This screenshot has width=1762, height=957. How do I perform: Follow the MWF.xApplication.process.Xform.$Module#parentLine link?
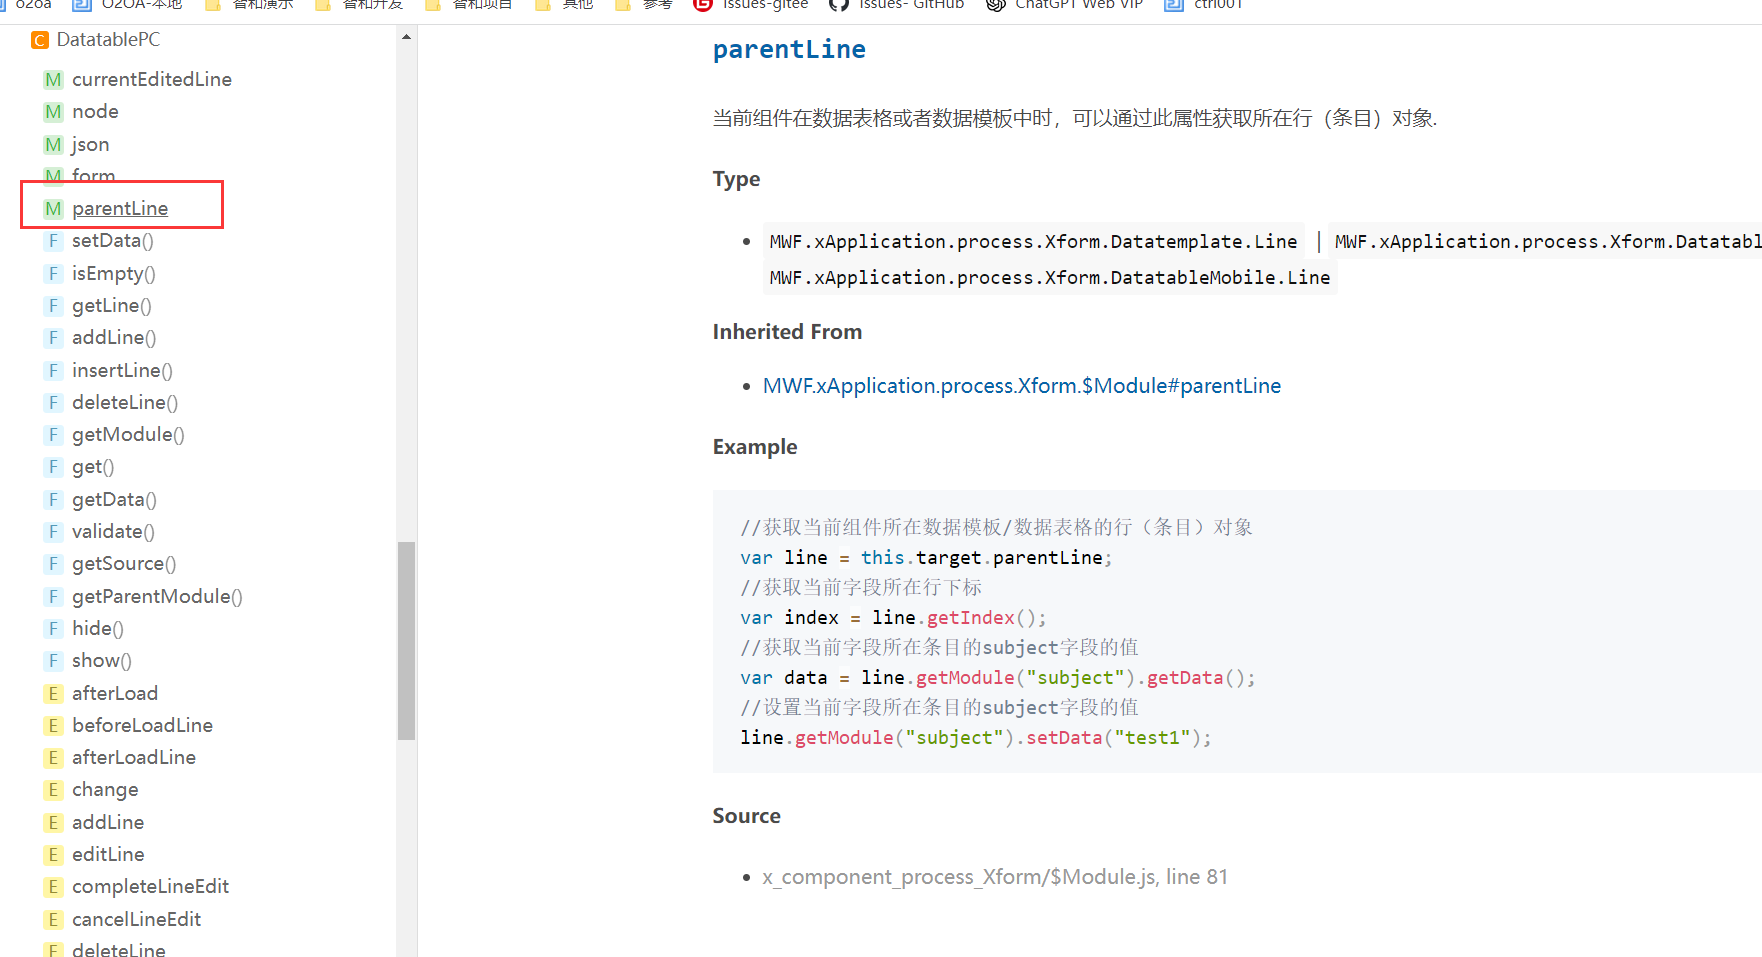pos(1021,386)
